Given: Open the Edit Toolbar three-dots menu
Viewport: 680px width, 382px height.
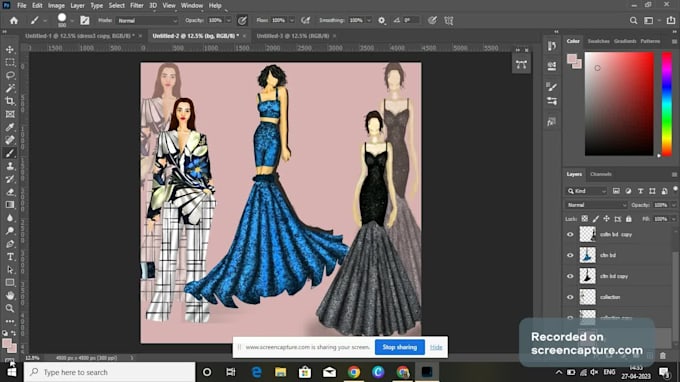Looking at the screenshot, I should point(10,321).
